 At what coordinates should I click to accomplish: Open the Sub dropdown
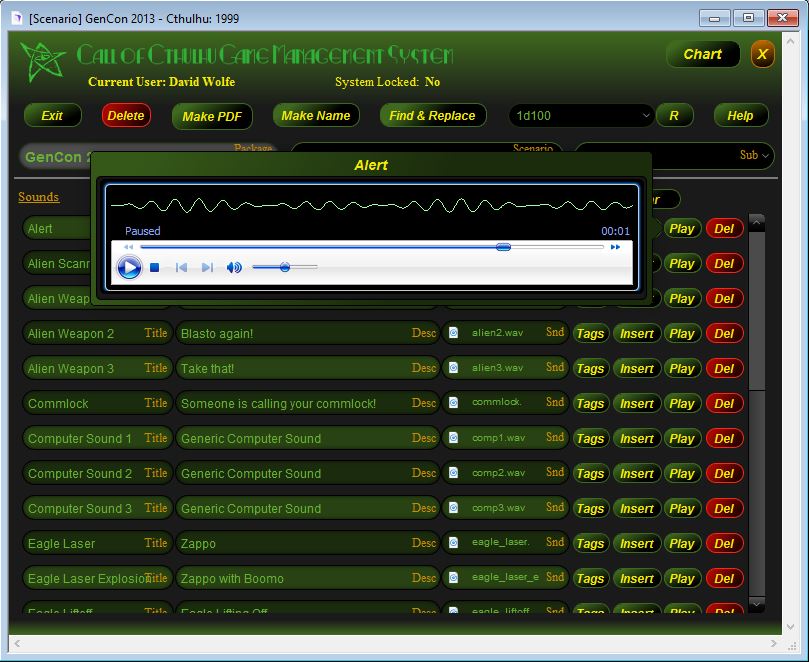[674, 155]
